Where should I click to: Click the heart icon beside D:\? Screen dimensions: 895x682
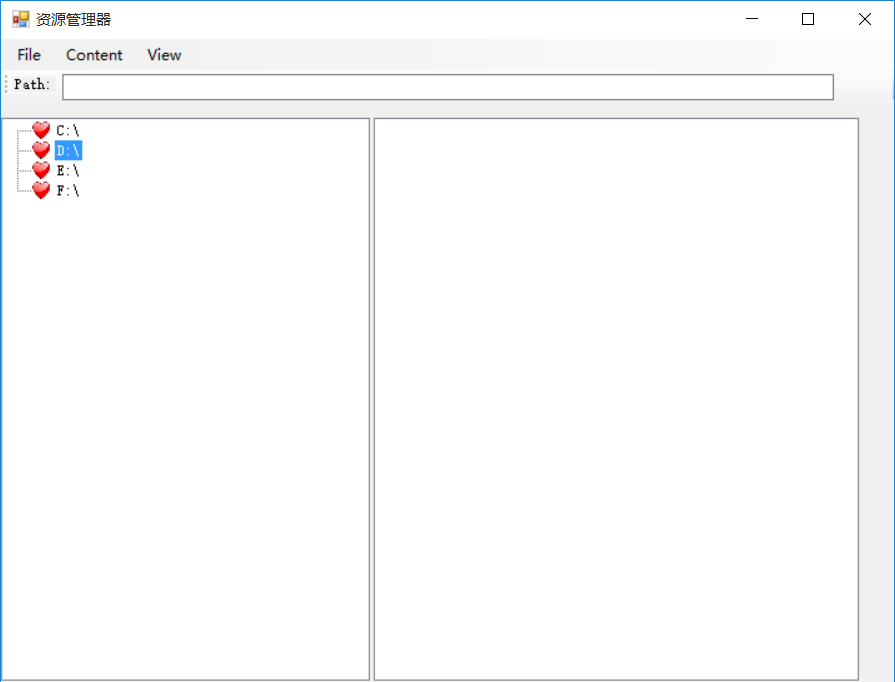point(41,150)
